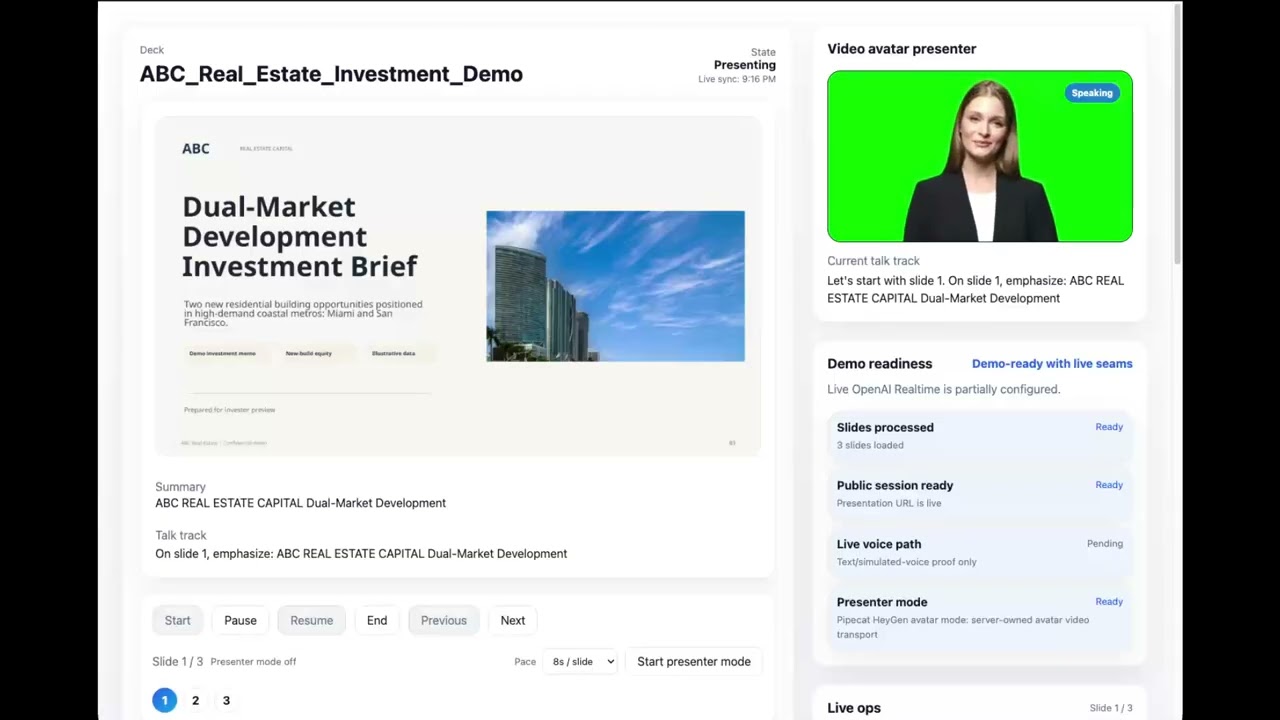This screenshot has width=1280, height=720.
Task: Select the Public session ready row
Action: 980,493
